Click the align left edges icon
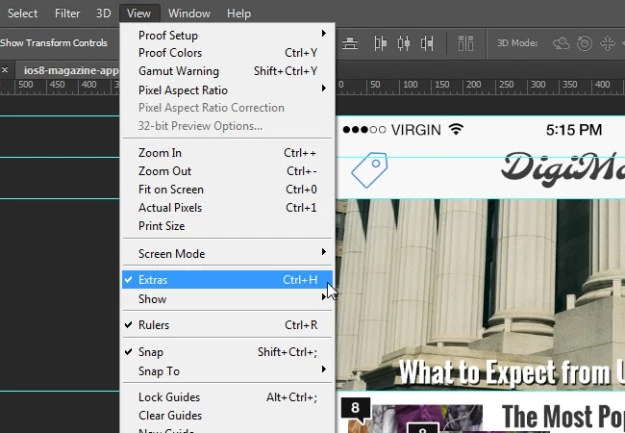The height and width of the screenshot is (433, 625). (380, 43)
